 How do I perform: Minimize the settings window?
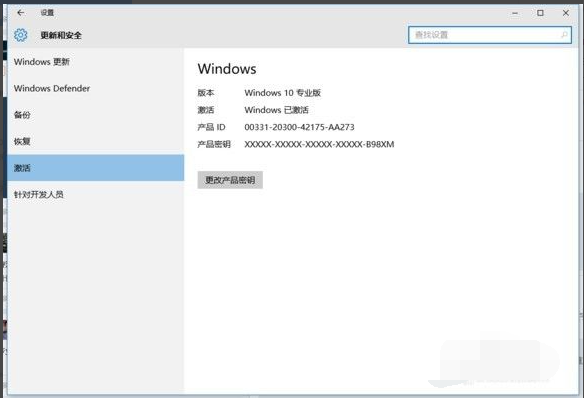pos(515,13)
